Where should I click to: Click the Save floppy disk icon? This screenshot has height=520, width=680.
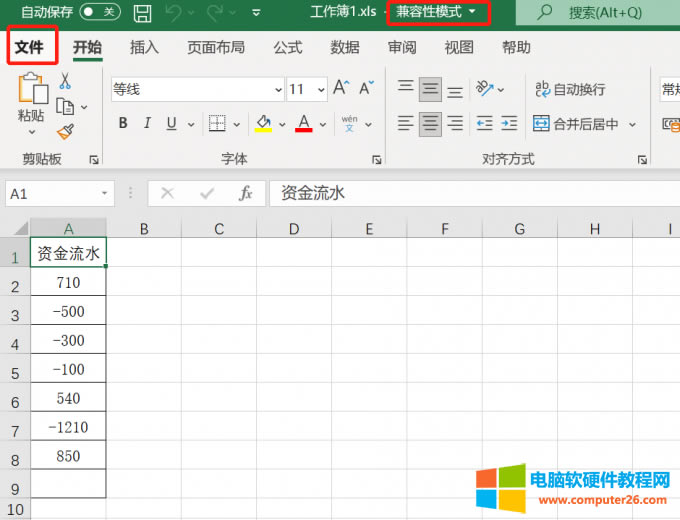click(143, 13)
